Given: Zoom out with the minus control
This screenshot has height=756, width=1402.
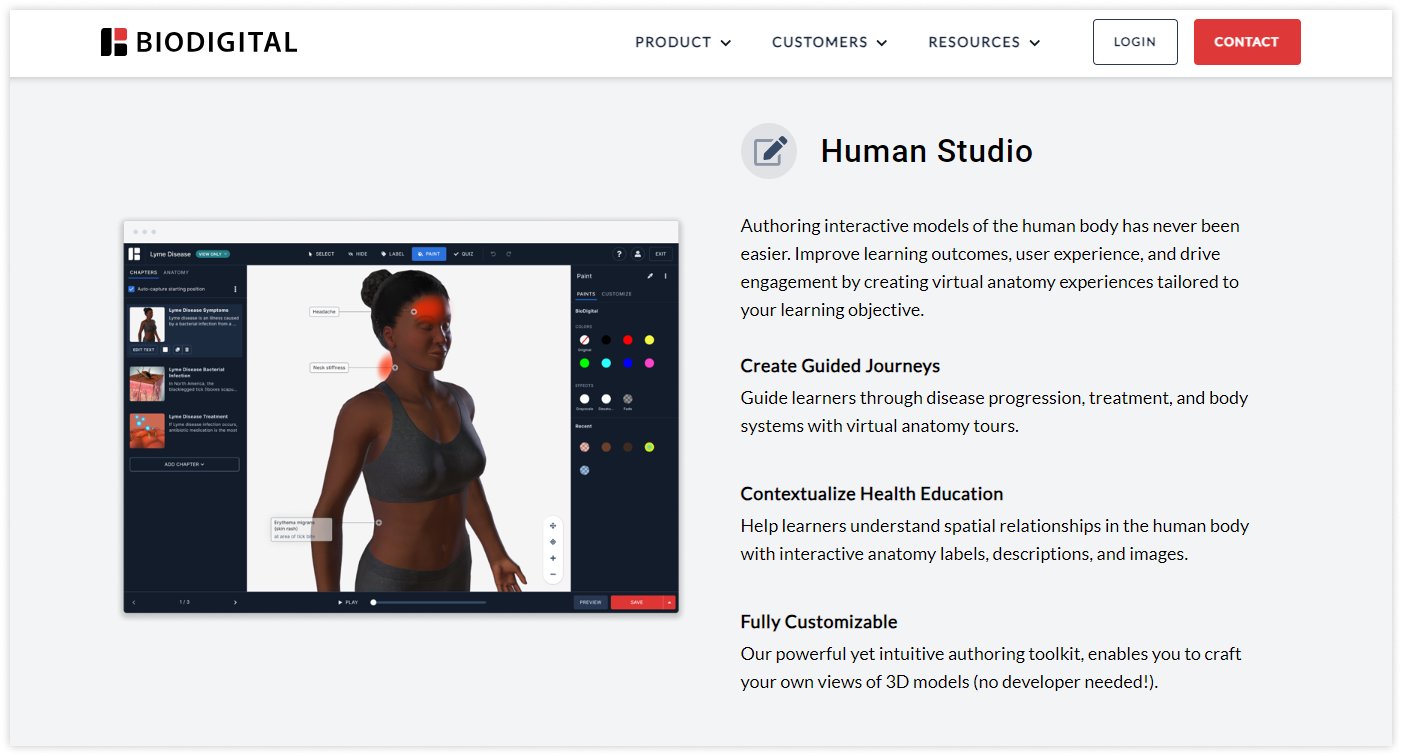Looking at the screenshot, I should point(553,574).
